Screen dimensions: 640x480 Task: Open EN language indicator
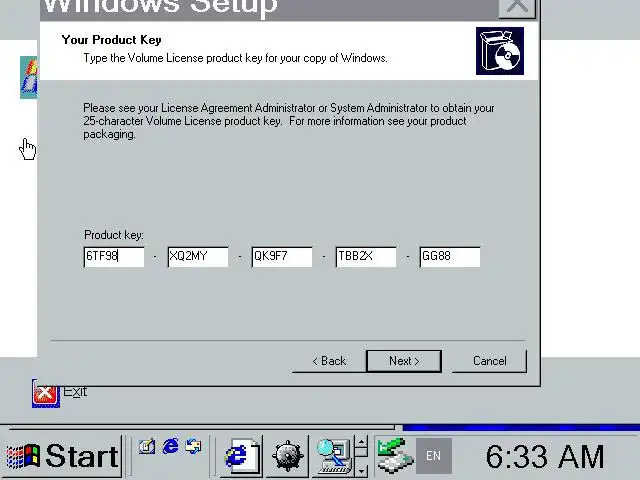tap(433, 456)
